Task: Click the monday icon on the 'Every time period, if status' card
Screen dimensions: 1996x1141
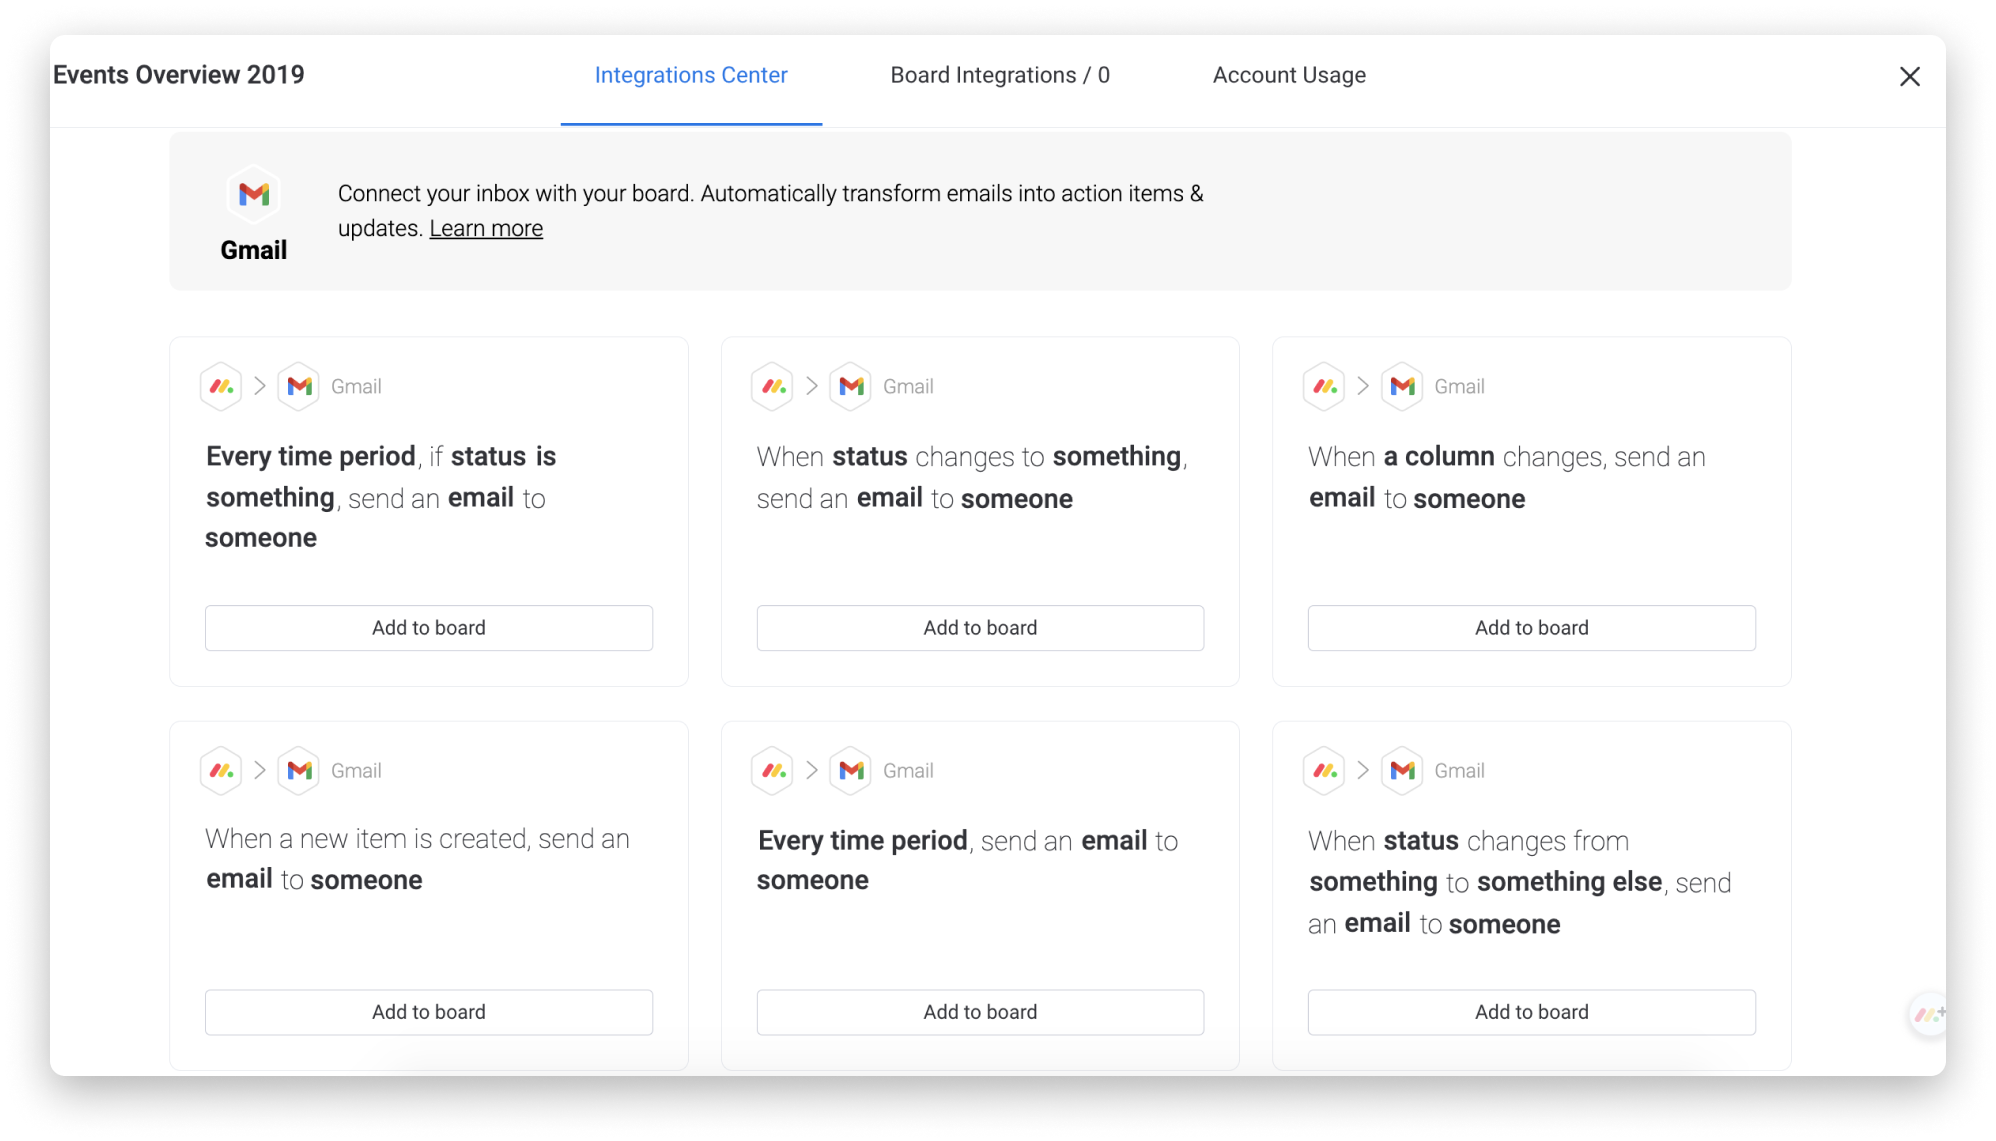Action: 222,386
